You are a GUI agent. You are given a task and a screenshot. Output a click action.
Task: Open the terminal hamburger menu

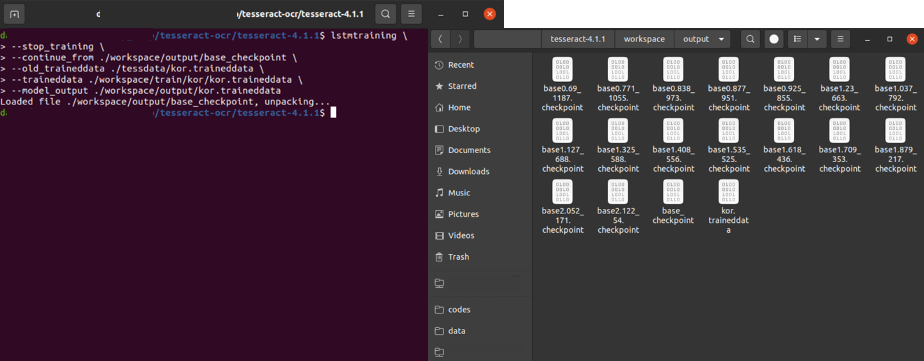click(411, 14)
